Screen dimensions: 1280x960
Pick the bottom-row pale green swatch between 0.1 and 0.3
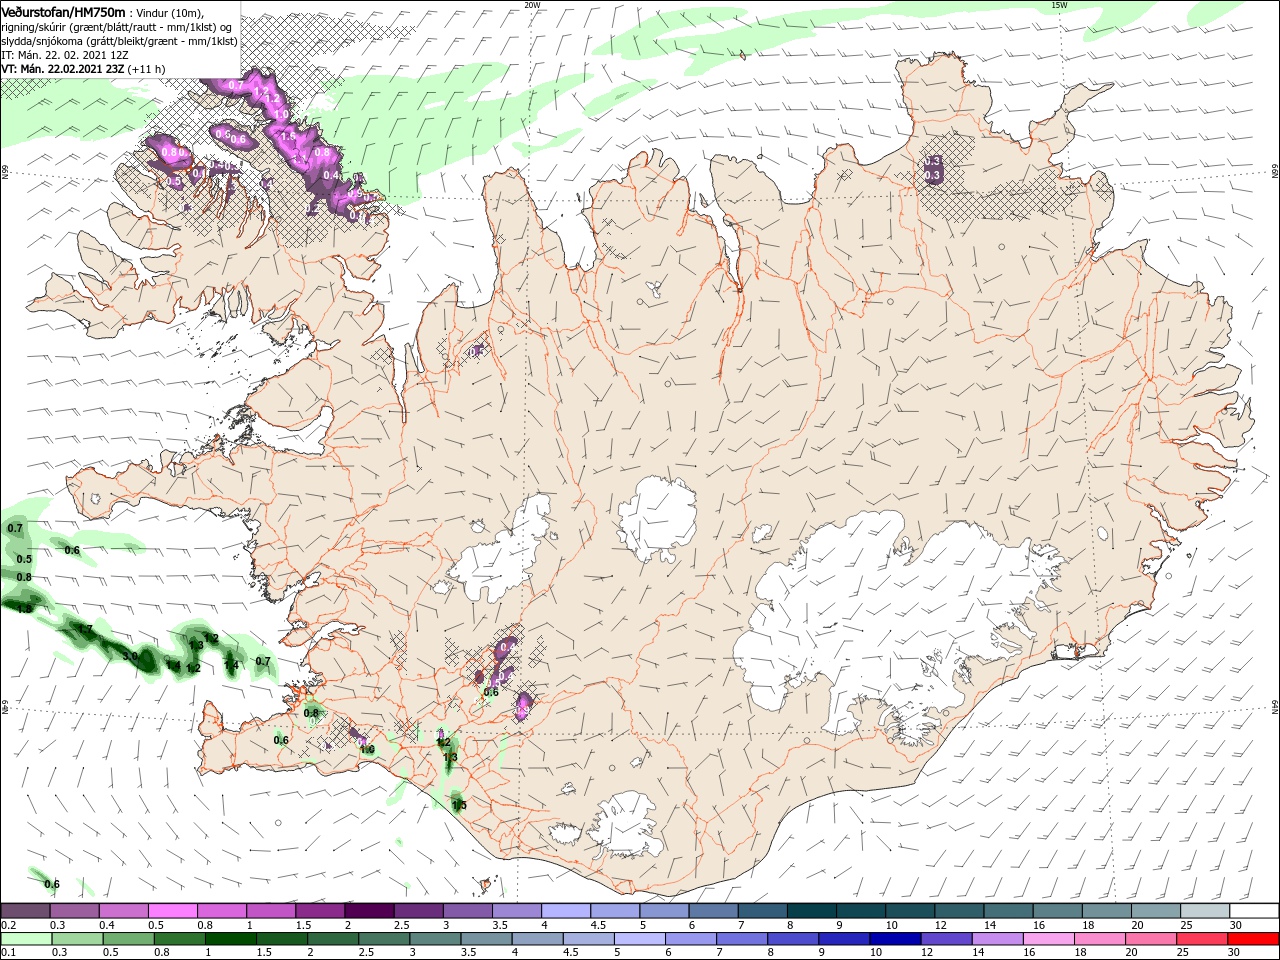(27, 939)
